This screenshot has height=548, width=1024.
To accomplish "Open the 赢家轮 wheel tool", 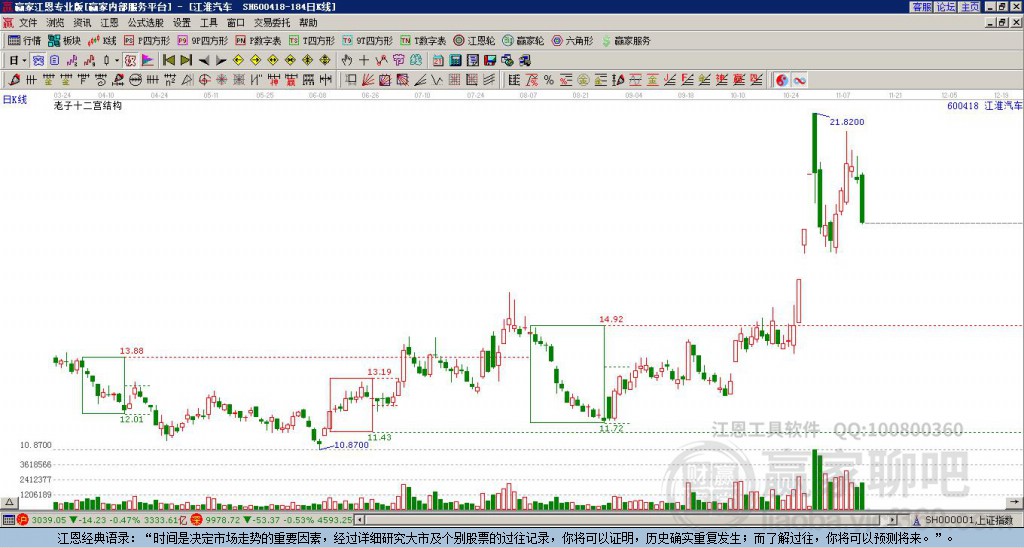I will [523, 40].
